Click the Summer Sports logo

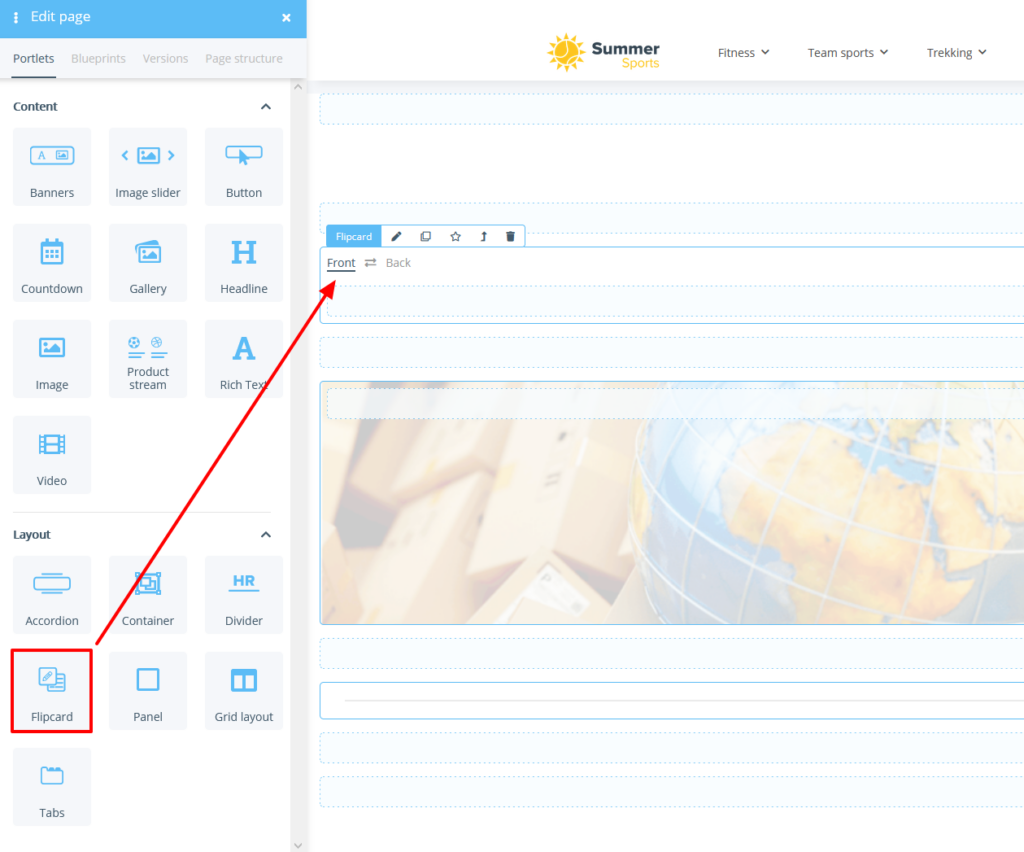point(603,52)
